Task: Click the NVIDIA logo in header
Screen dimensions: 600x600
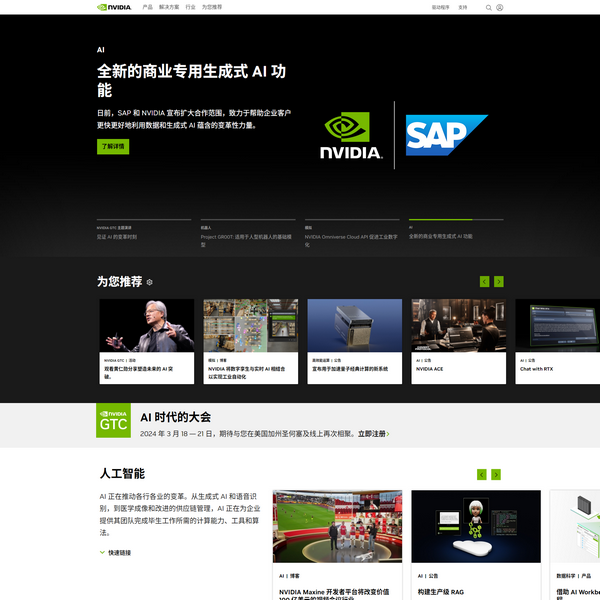Action: click(x=113, y=7)
